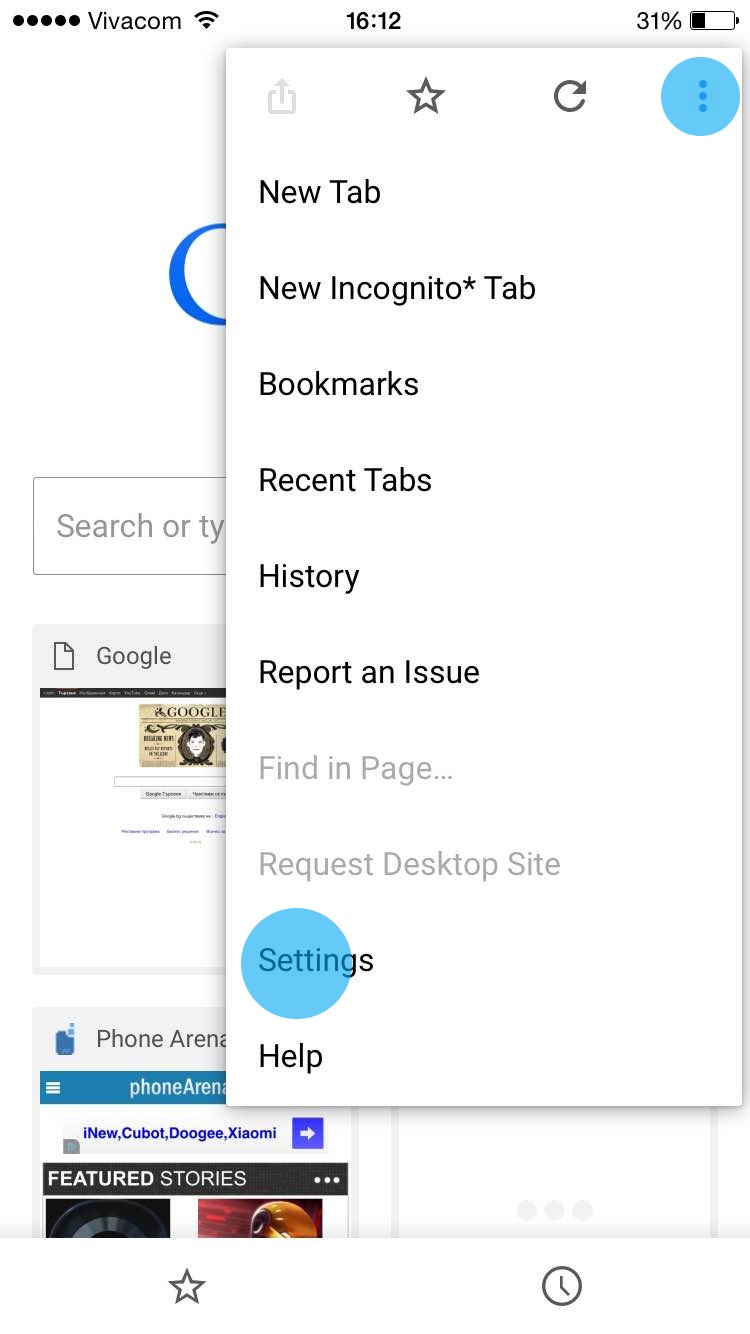Screen dimensions: 750x1334
Task: Tap the Phone Arena favicon on its tile
Action: coord(65,1040)
